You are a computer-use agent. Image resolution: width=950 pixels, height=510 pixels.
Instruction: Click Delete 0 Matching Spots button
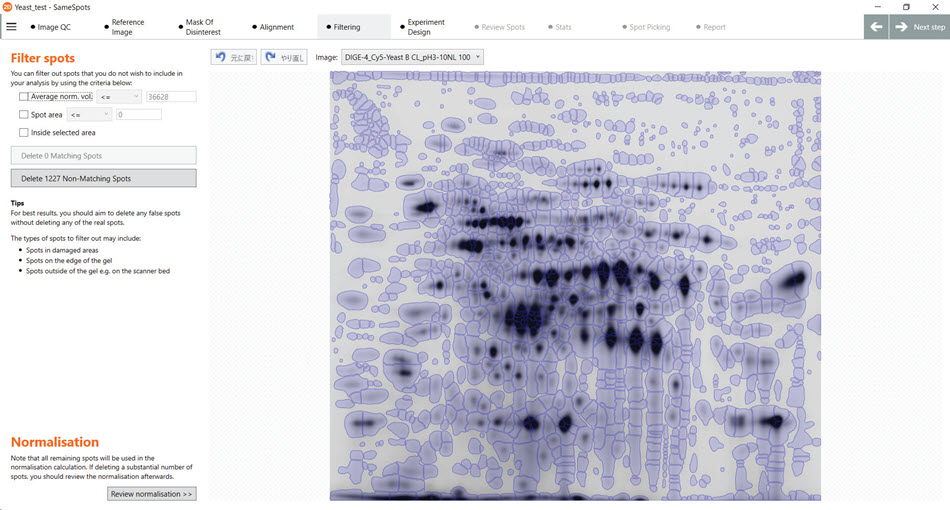click(x=104, y=156)
